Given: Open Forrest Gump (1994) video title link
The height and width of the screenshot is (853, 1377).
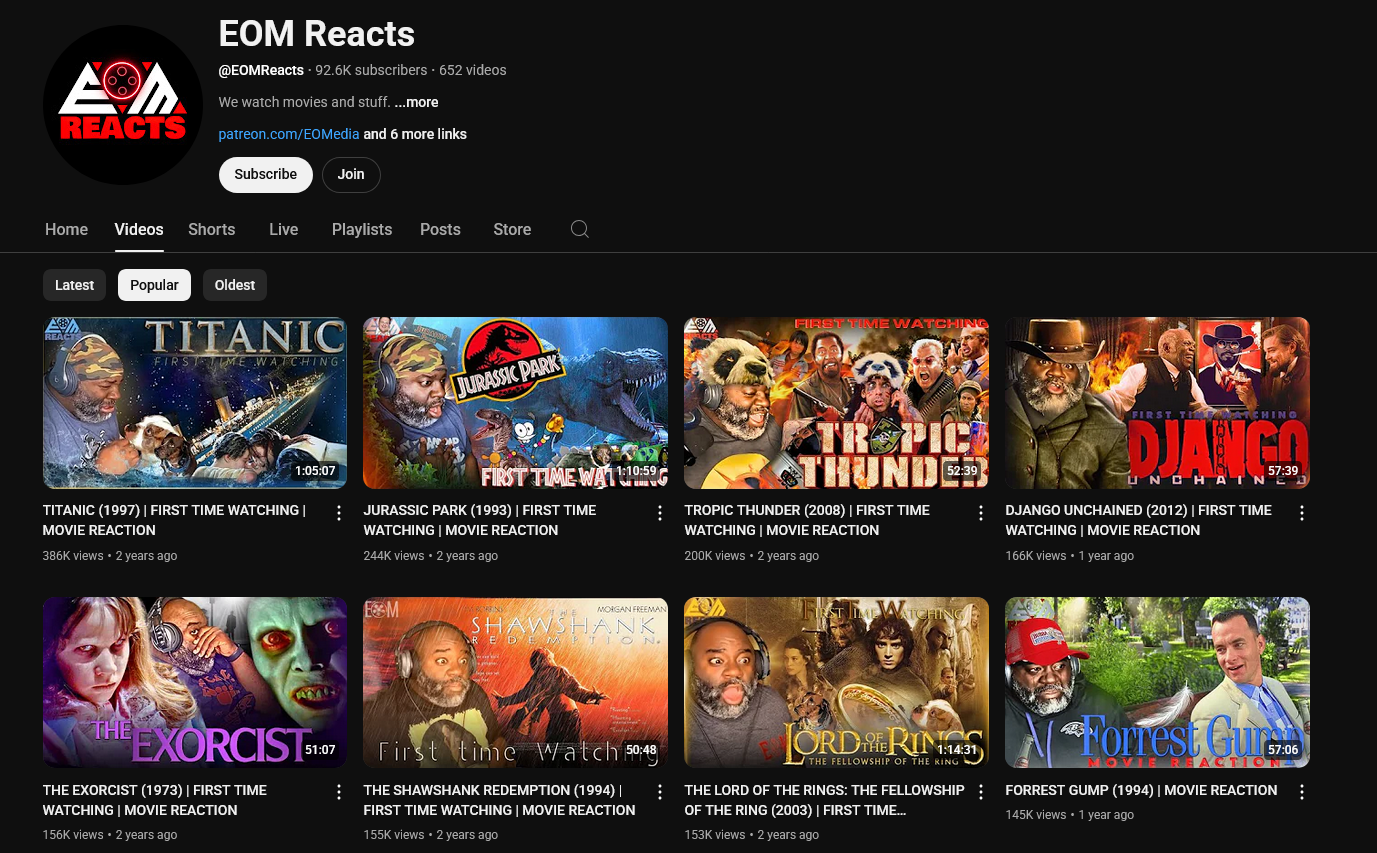Looking at the screenshot, I should [1142, 790].
